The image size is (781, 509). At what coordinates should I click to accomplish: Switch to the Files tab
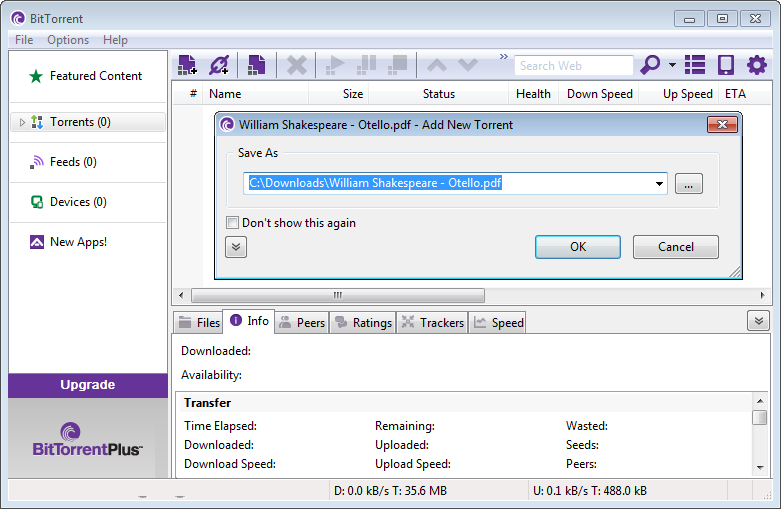[x=198, y=323]
